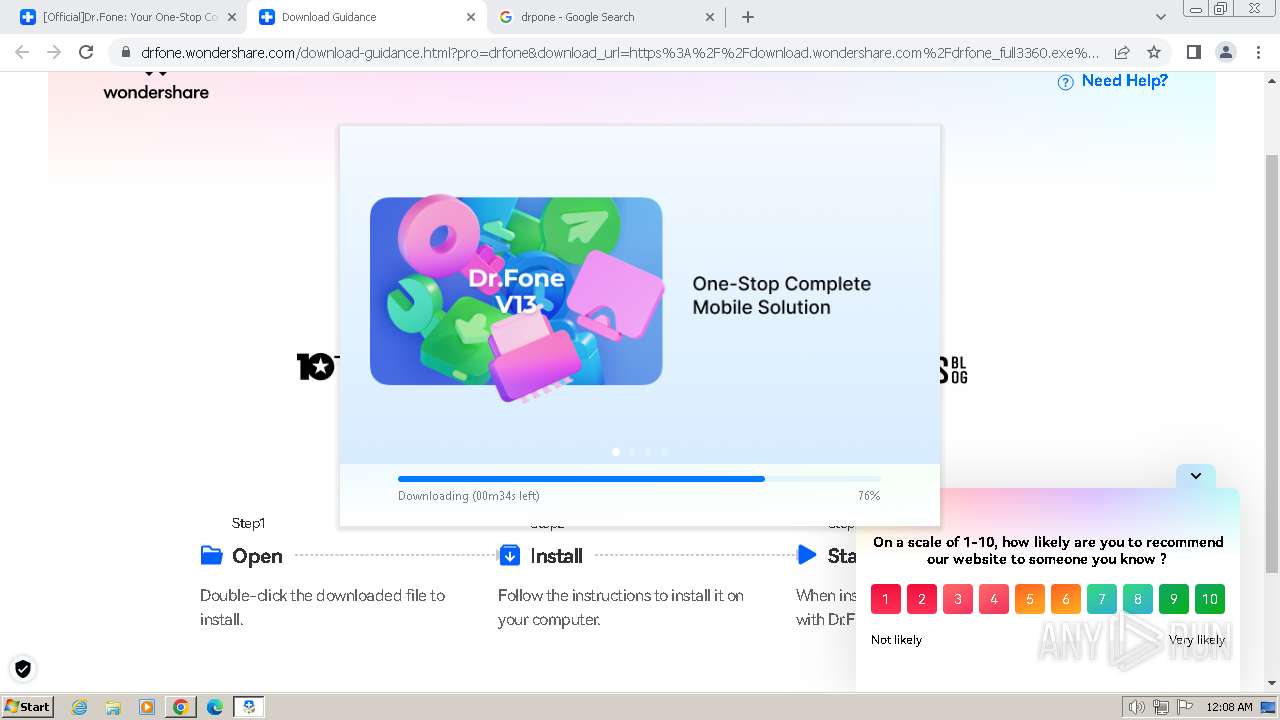This screenshot has height=720, width=1280.
Task: Choose rating 5 in the survey
Action: pyautogui.click(x=1030, y=599)
